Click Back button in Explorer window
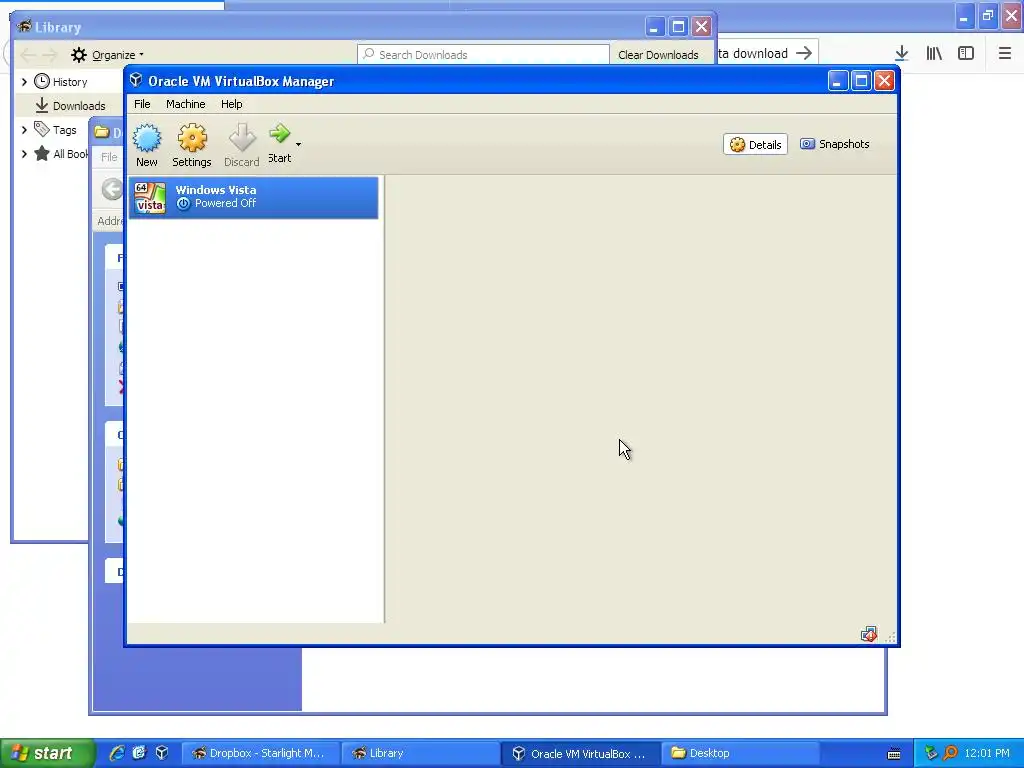The height and width of the screenshot is (768, 1024). click(x=112, y=189)
